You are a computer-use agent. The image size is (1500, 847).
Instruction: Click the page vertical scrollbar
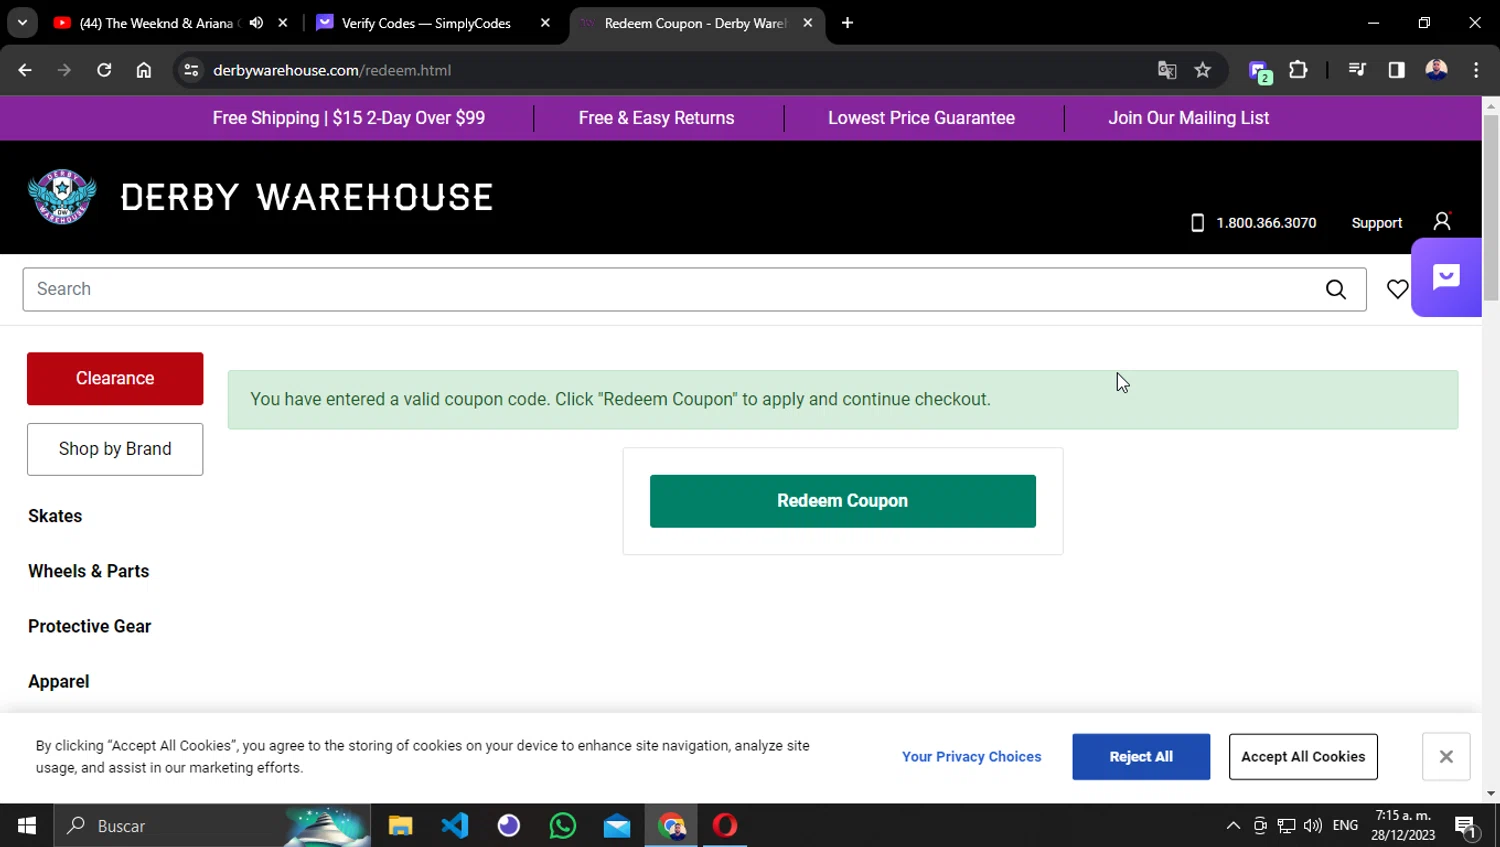coord(1491,208)
